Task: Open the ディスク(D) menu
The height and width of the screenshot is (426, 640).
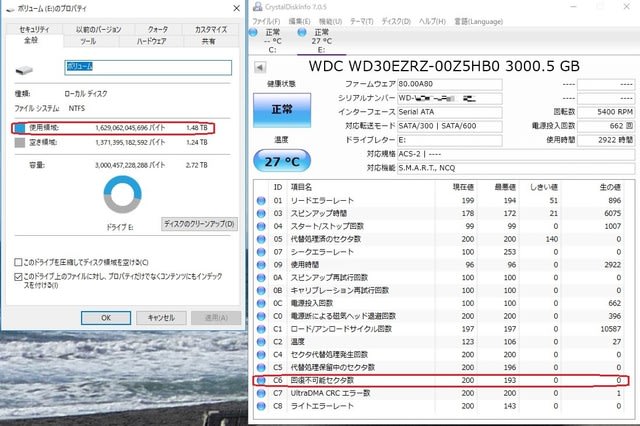Action: [396, 21]
